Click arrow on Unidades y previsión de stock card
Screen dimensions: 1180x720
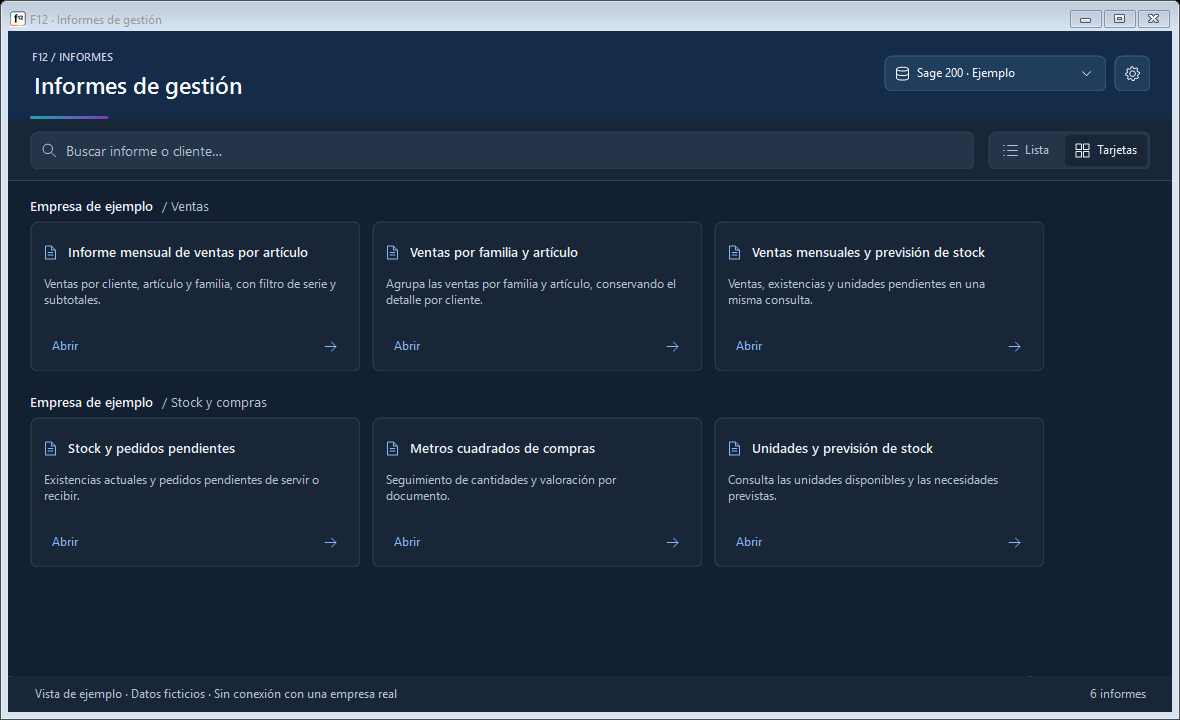[1014, 542]
